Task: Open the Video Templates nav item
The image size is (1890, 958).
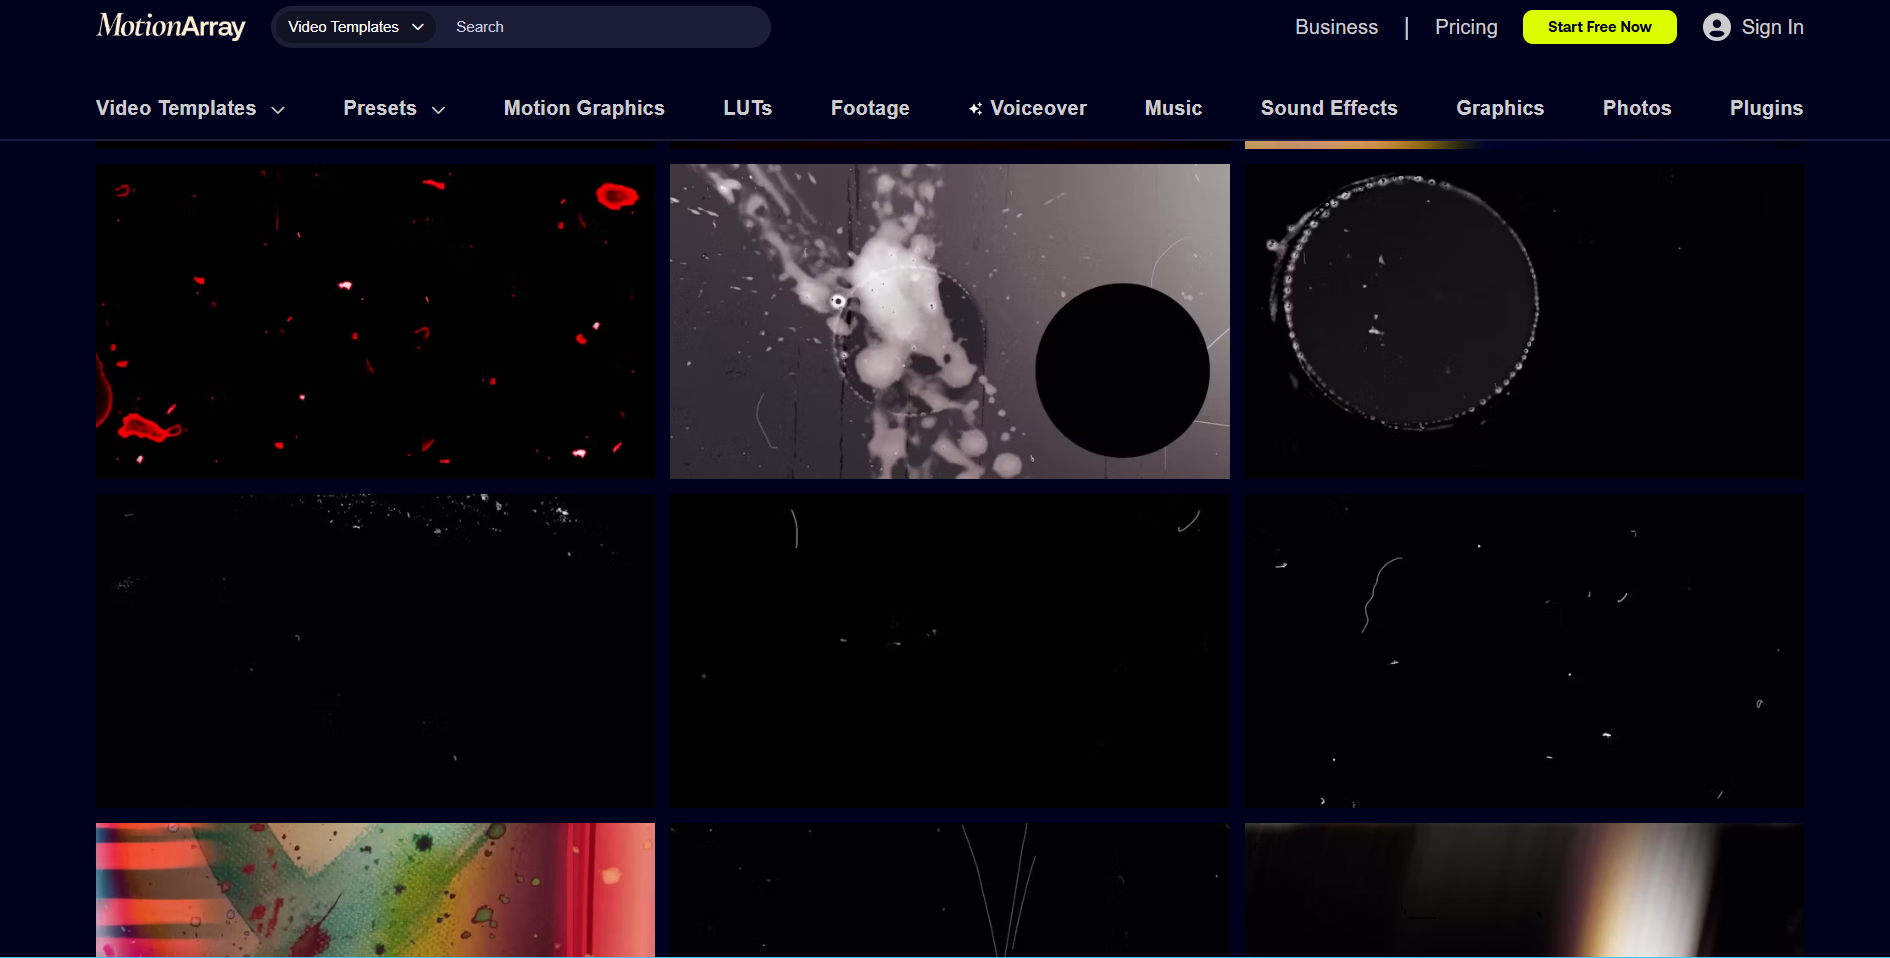Action: 176,108
